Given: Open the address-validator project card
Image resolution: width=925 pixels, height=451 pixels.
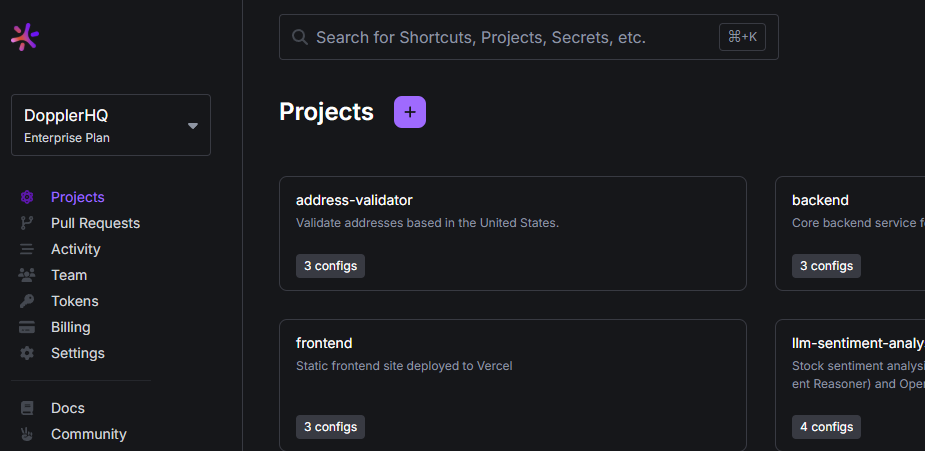Looking at the screenshot, I should point(512,232).
